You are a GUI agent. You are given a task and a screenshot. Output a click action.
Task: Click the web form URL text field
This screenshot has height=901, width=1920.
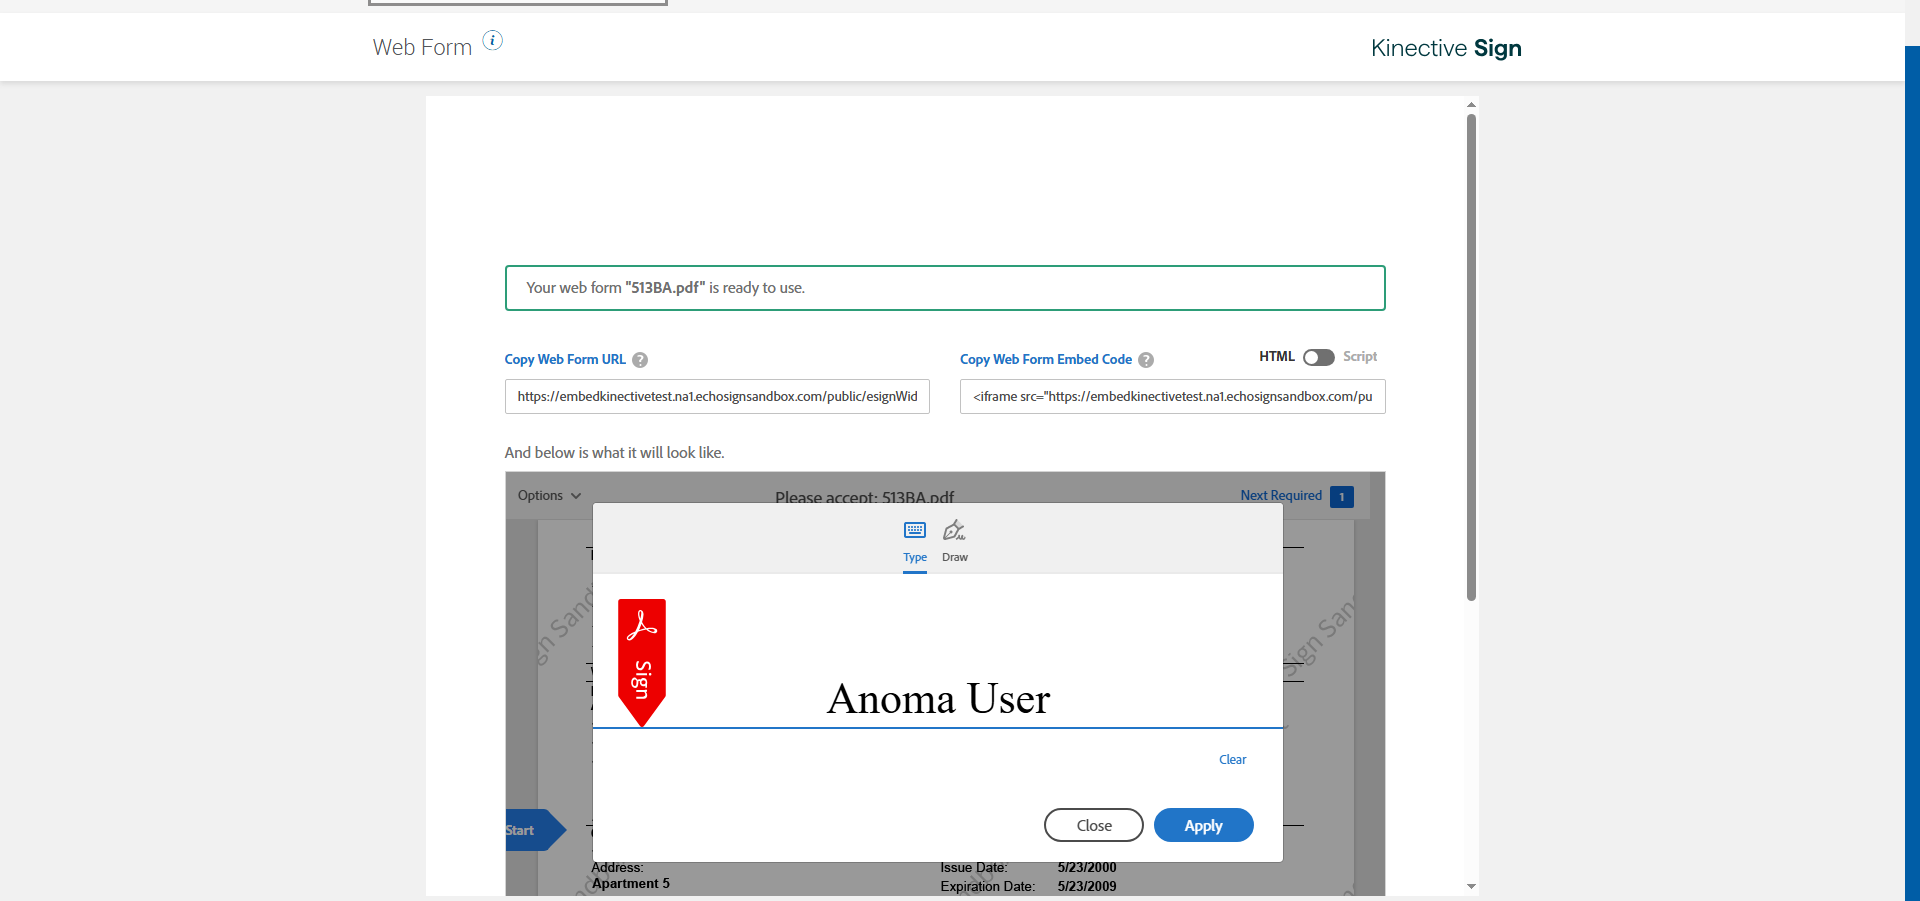point(717,396)
